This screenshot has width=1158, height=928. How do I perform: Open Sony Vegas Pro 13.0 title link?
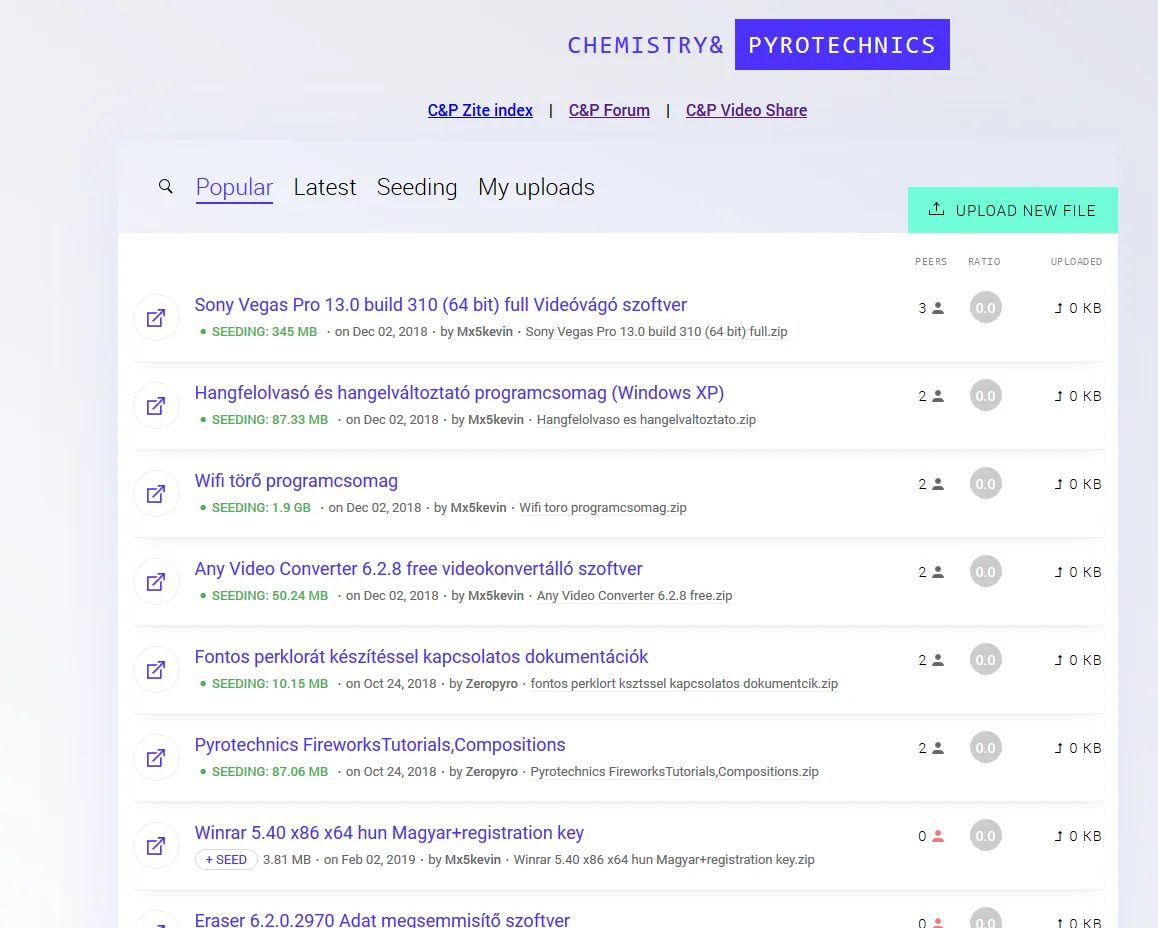[x=440, y=305]
